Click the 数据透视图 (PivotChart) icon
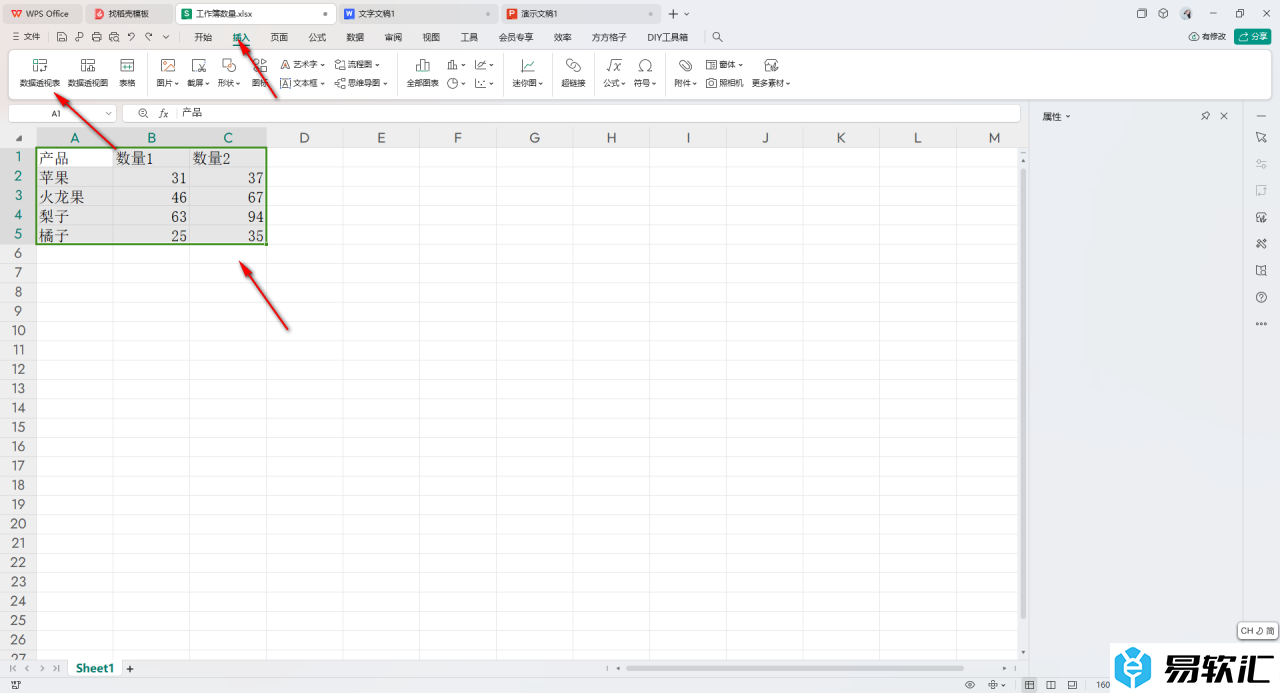 pos(88,73)
